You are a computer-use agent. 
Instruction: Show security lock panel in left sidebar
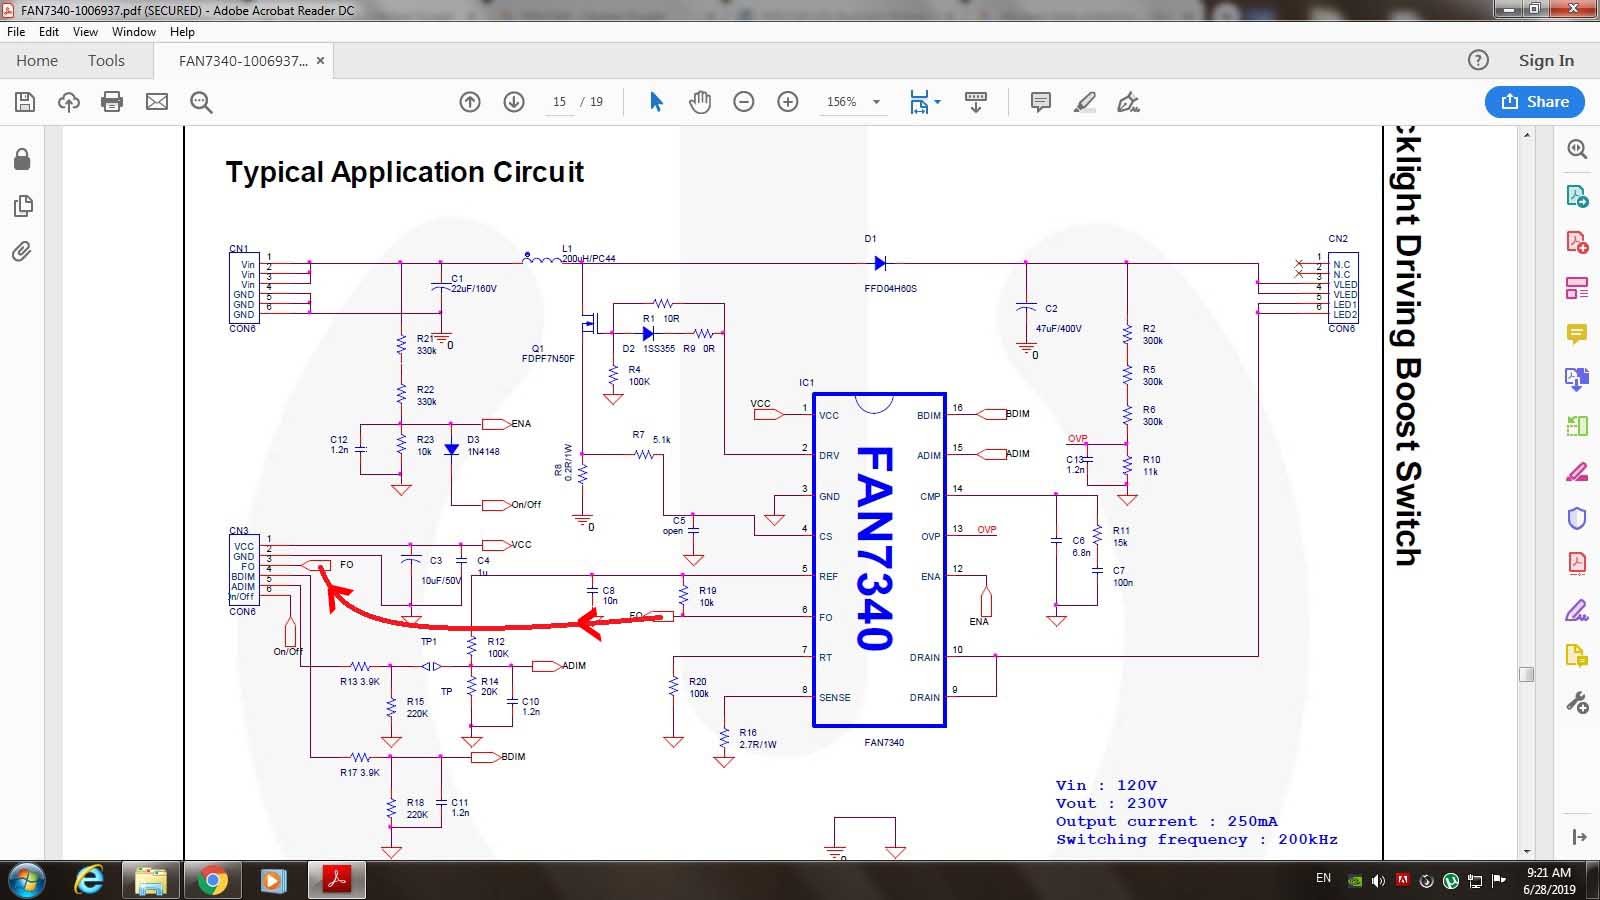22,160
